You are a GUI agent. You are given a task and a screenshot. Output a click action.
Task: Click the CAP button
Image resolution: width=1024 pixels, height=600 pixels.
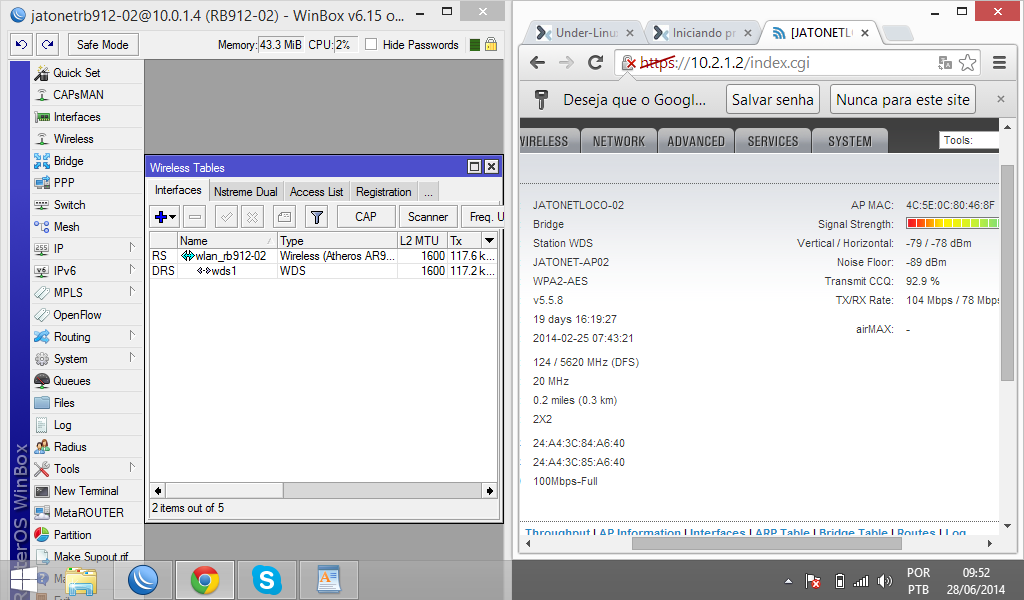click(366, 217)
